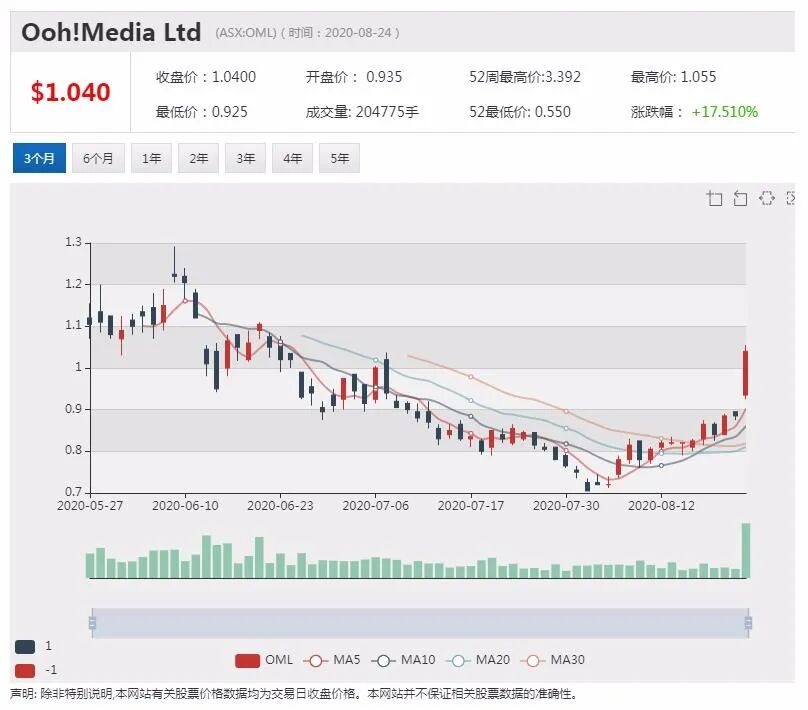The width and height of the screenshot is (808, 710).
Task: Click the 最低价：0.925 value
Action: coord(201,112)
